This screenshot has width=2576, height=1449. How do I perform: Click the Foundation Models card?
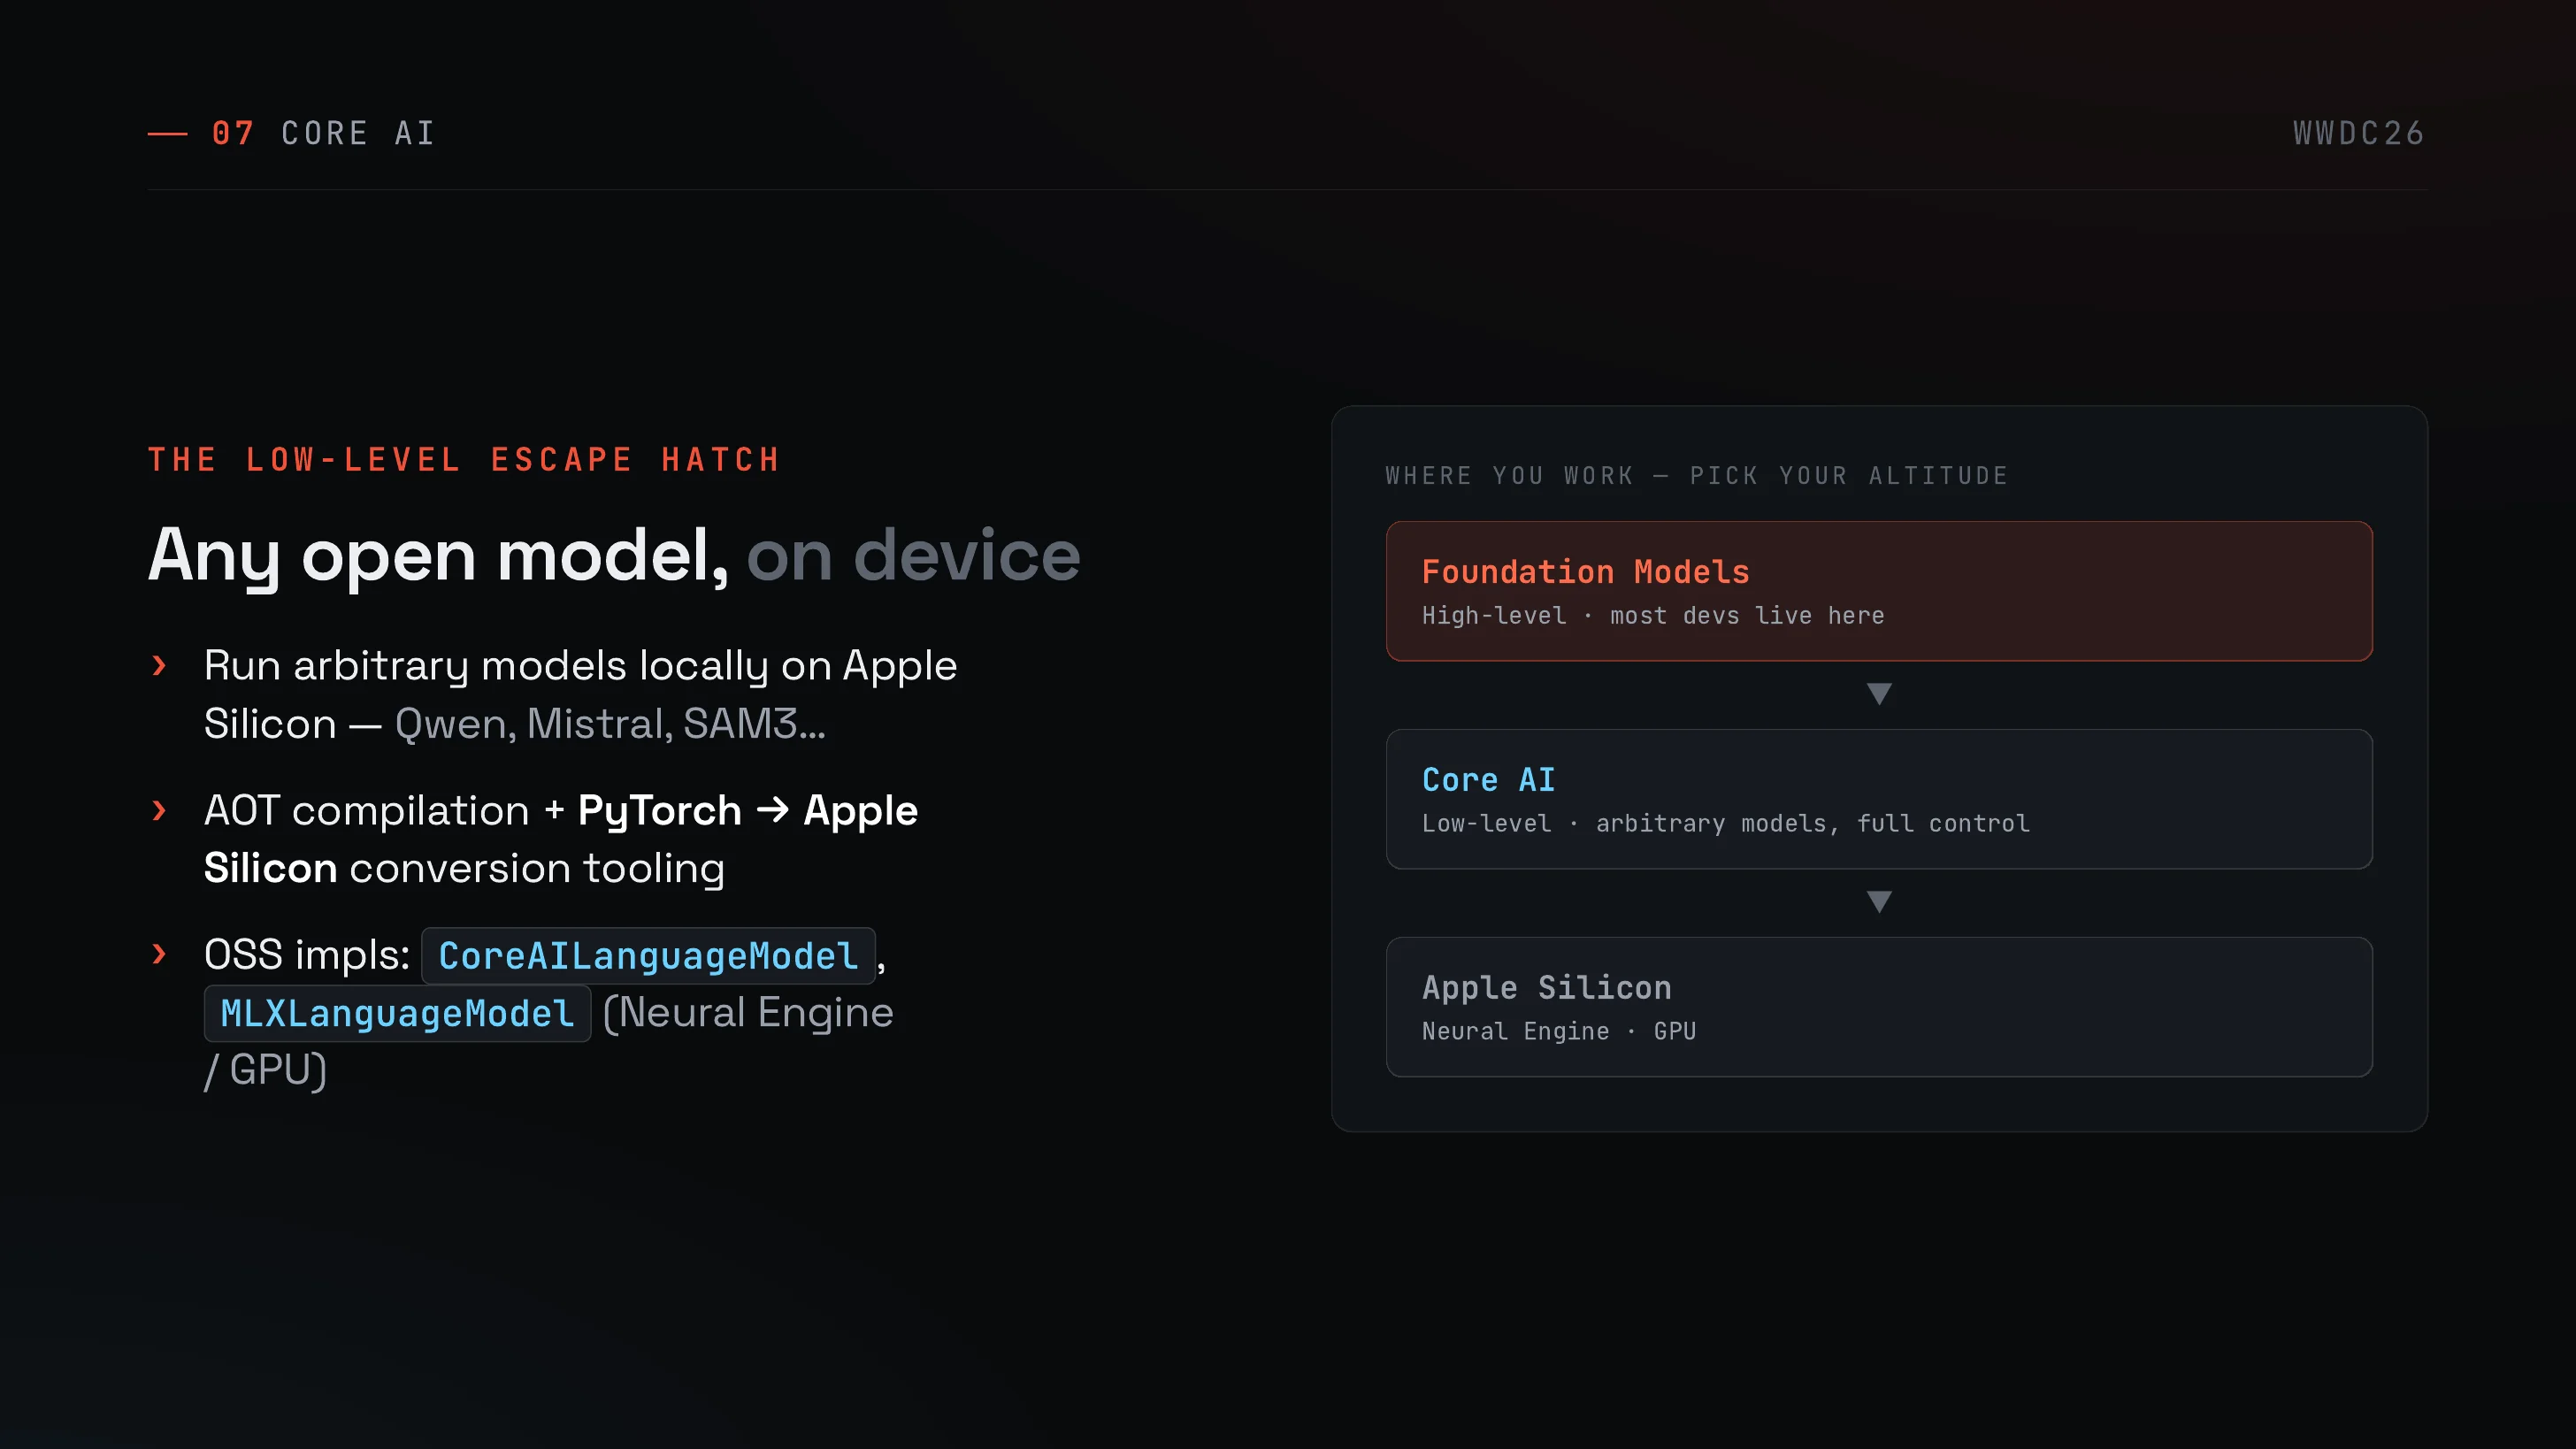1879,591
